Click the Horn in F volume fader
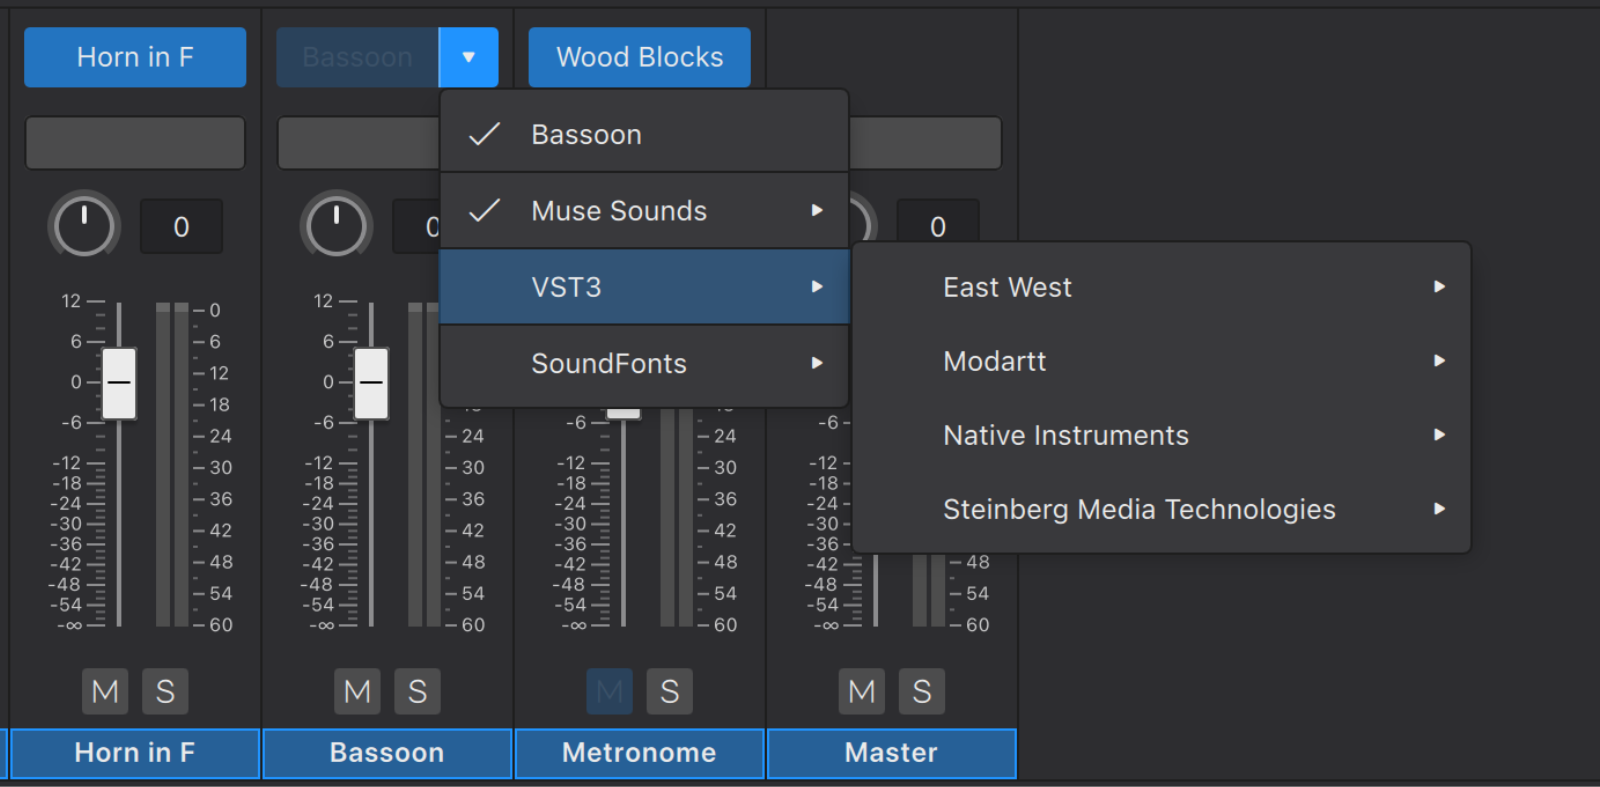Screen dimensions: 1600x787 119,383
